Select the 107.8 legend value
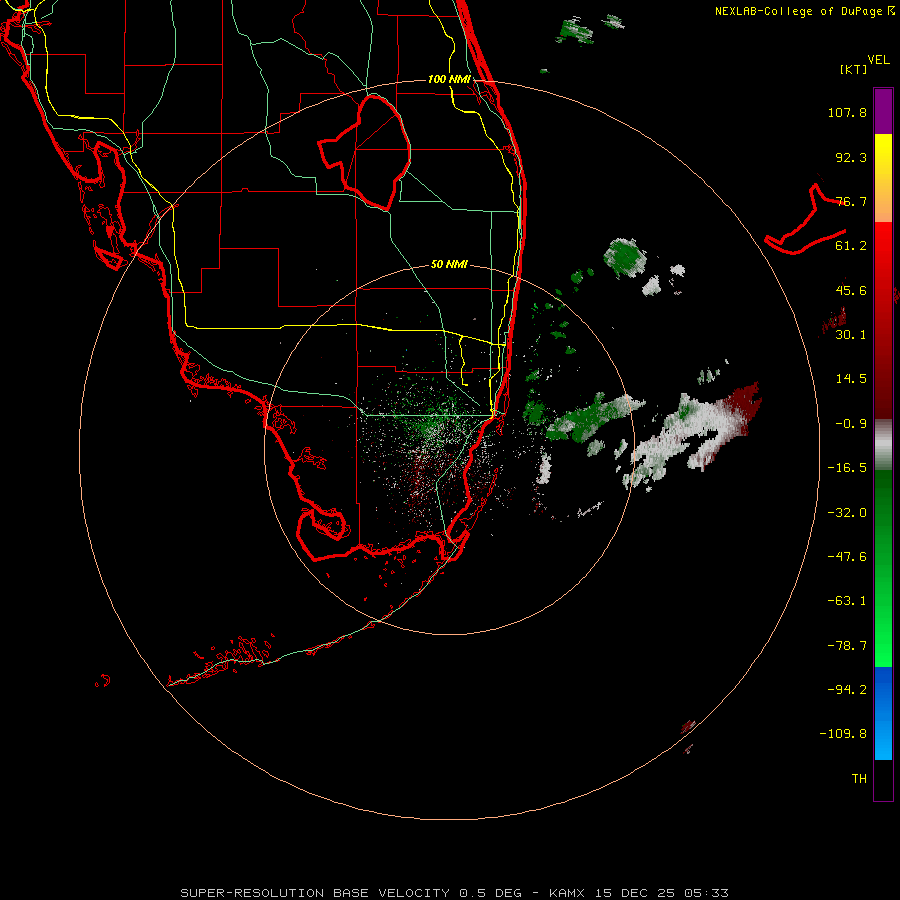900x900 pixels. [847, 112]
